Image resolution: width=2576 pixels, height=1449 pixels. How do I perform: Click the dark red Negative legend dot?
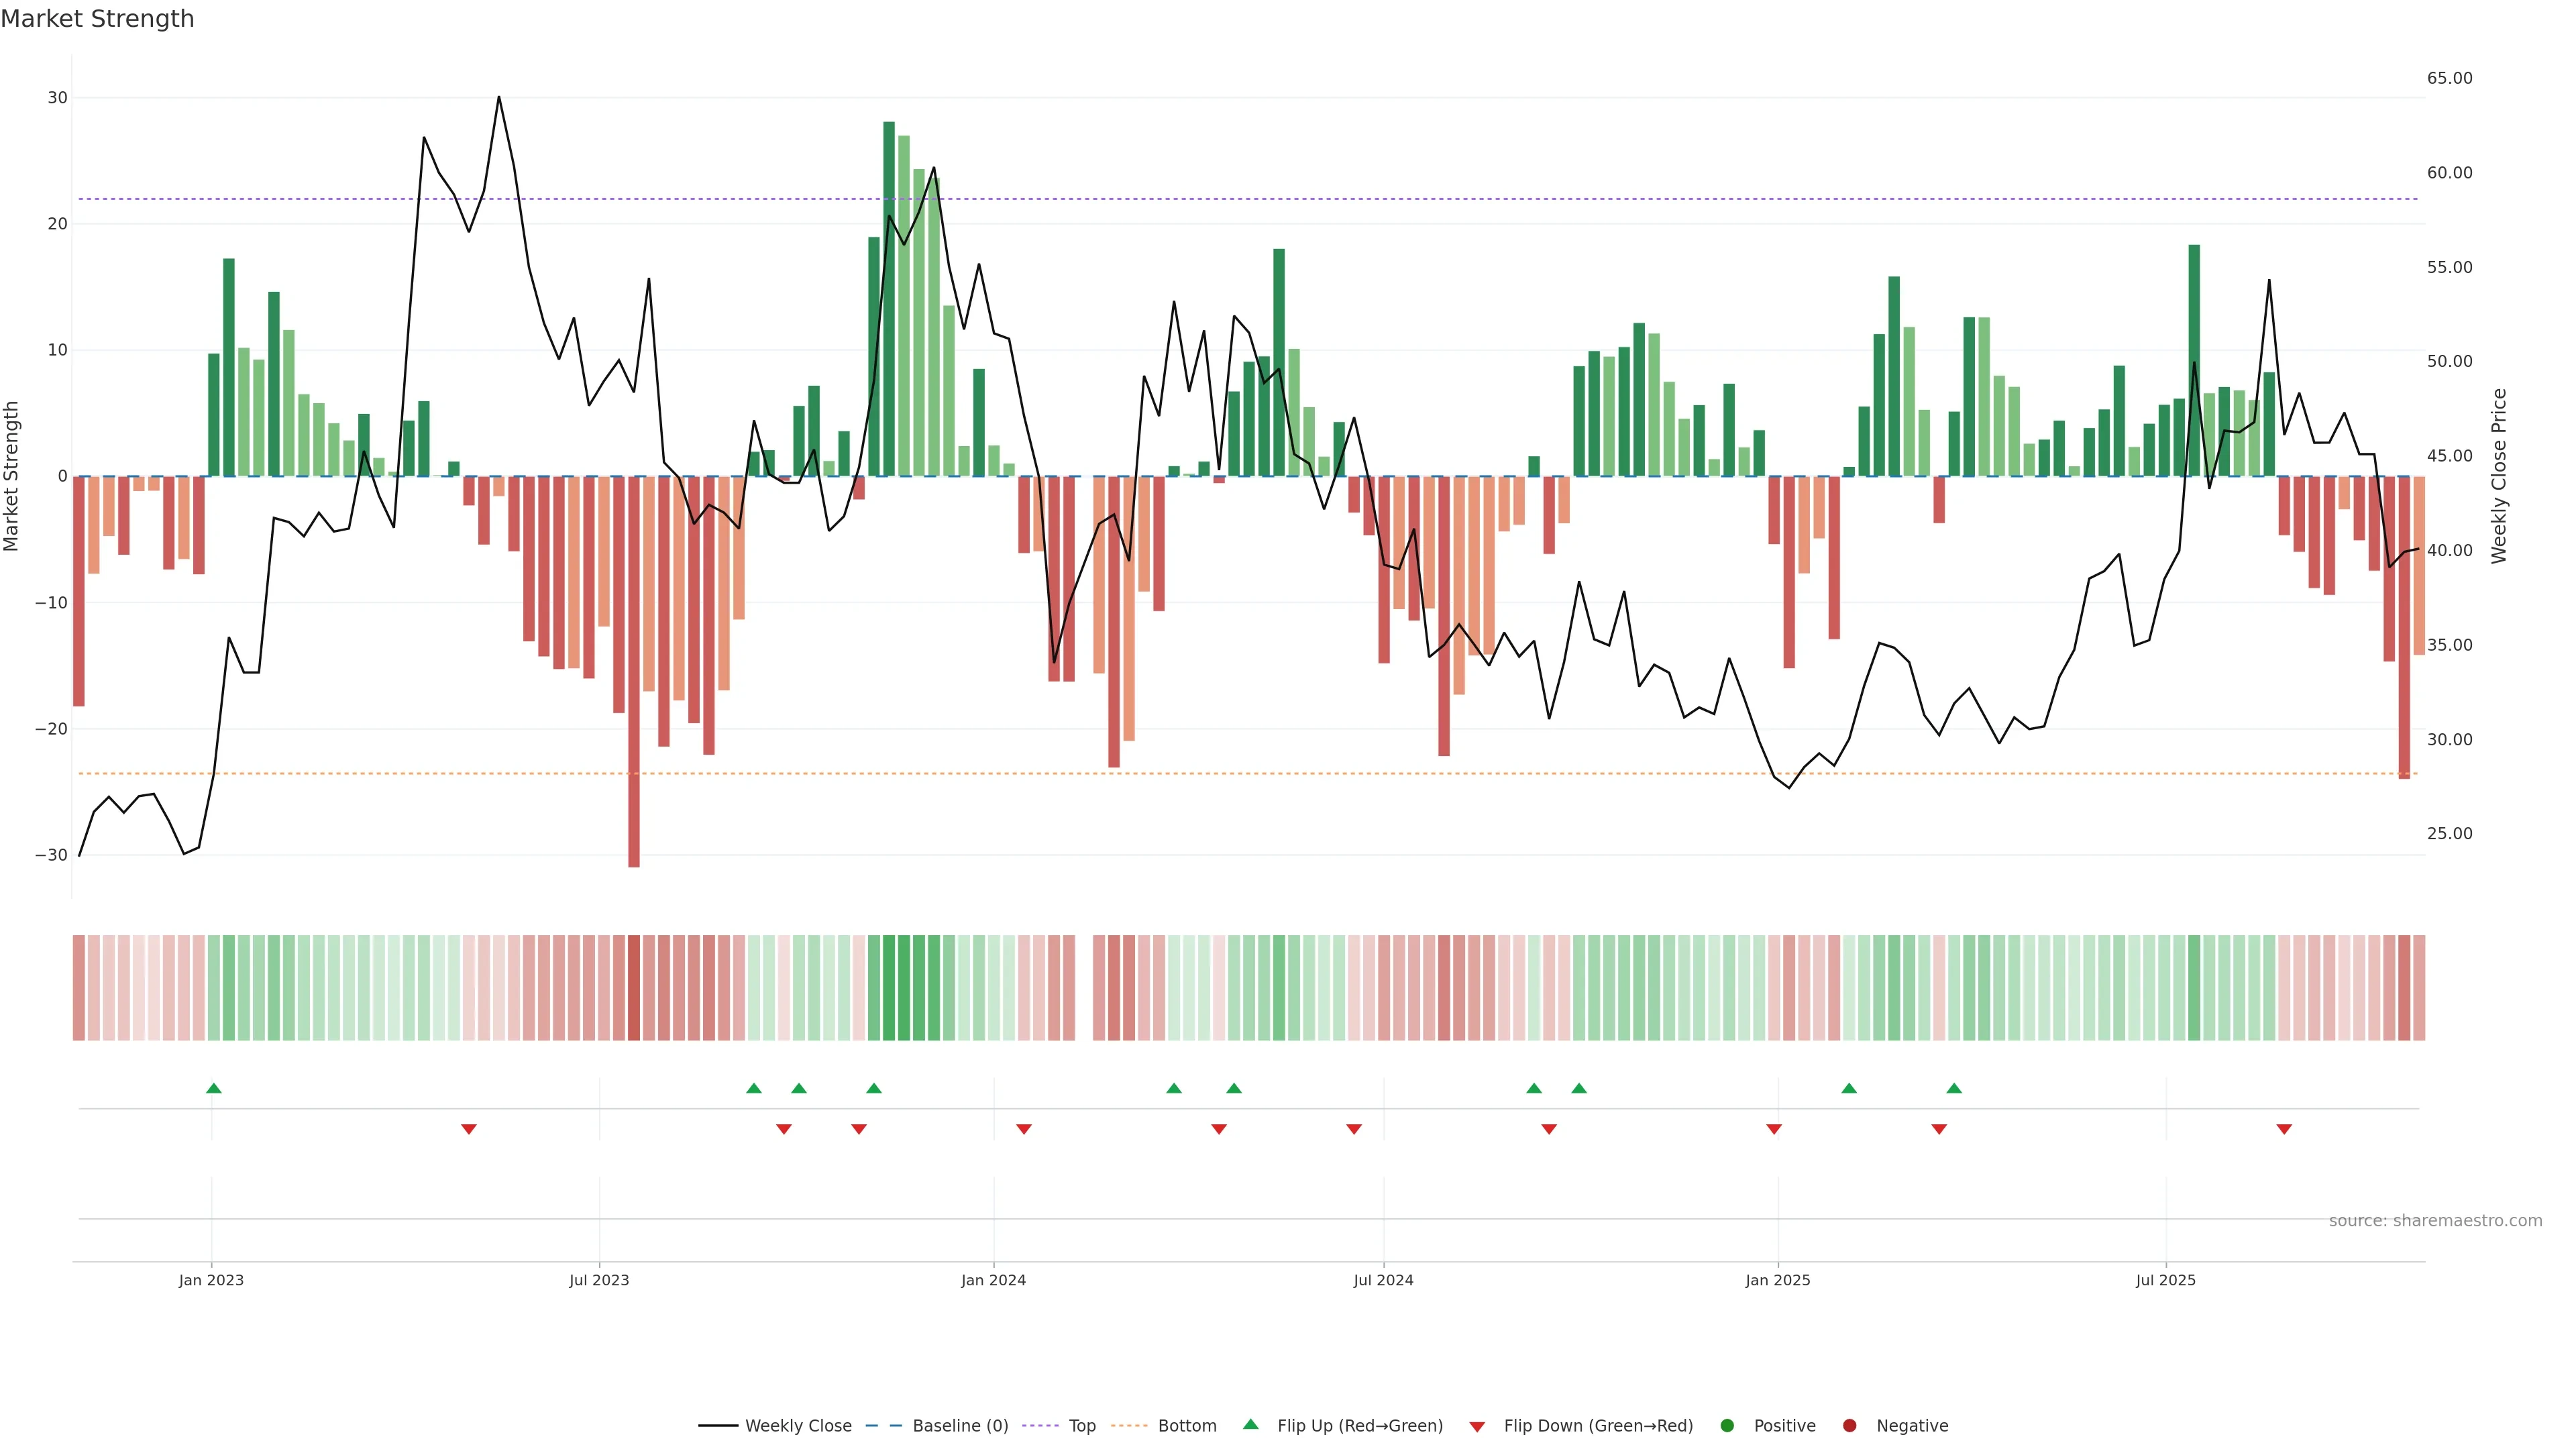(x=1849, y=1425)
